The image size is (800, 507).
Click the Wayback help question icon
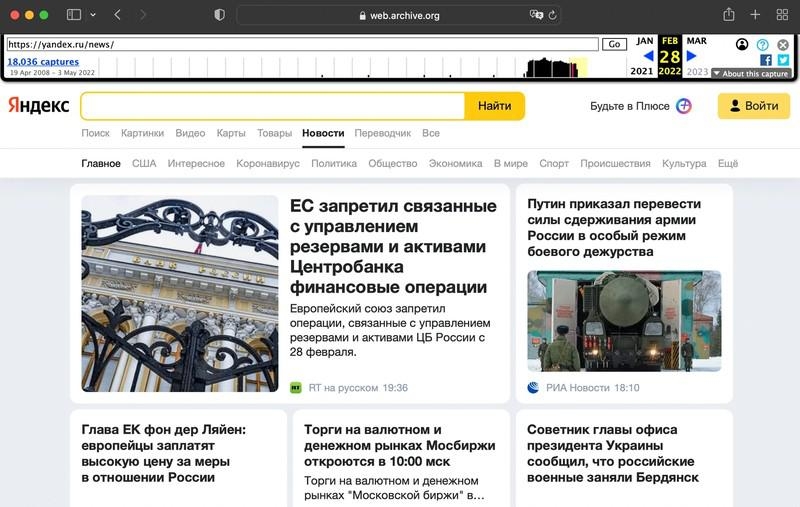tap(762, 45)
